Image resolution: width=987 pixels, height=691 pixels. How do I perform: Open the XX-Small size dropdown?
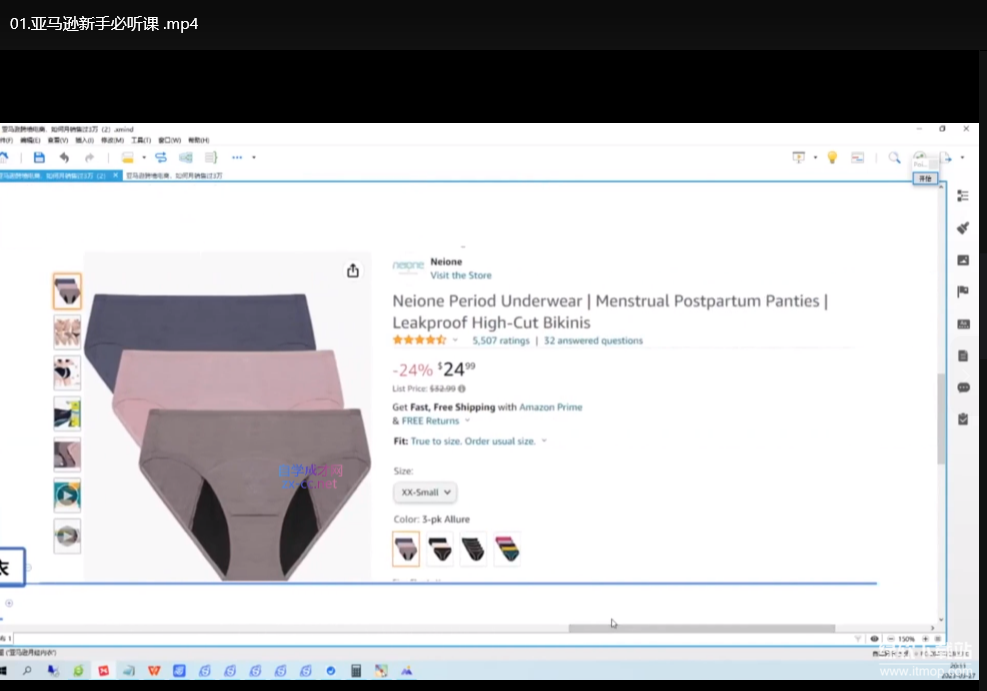click(x=426, y=492)
